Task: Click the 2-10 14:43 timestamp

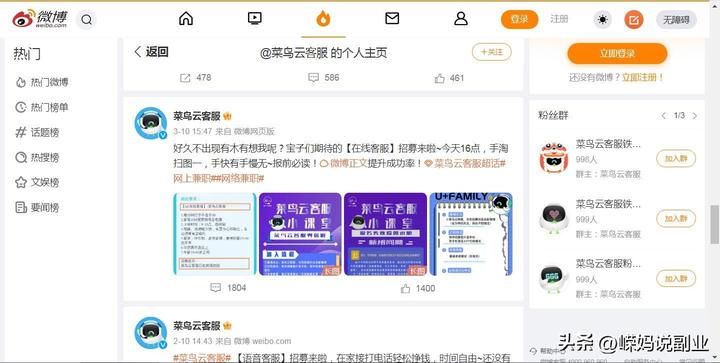Action: 192,341
